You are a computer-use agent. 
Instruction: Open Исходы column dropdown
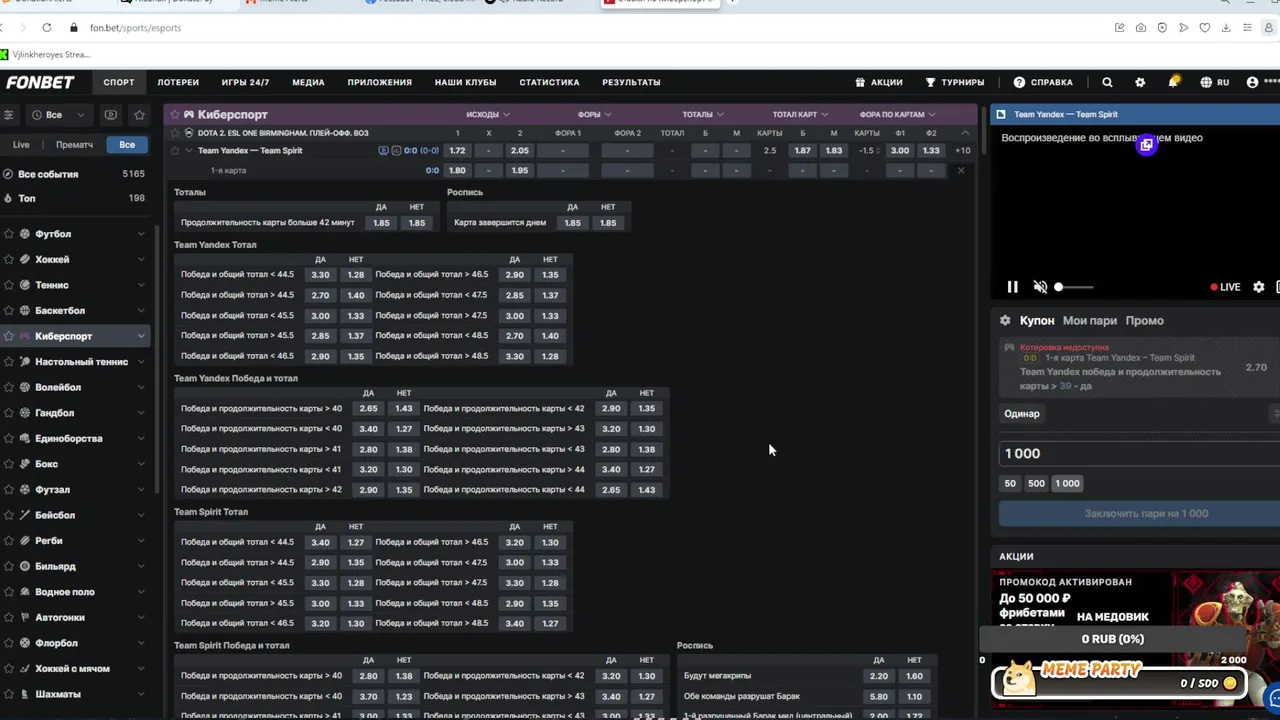(488, 114)
